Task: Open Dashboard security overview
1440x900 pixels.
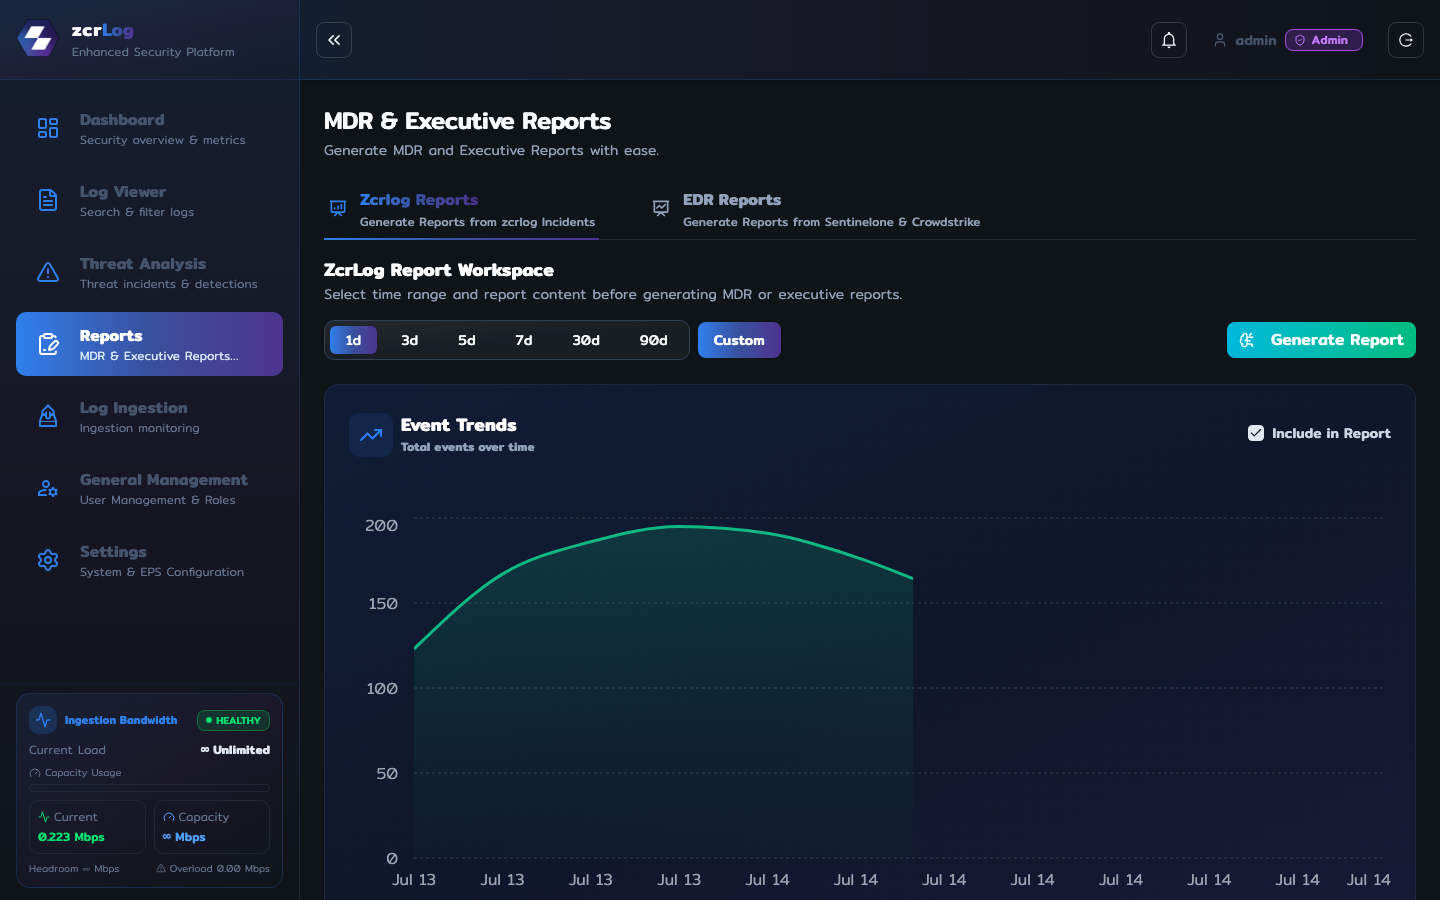Action: click(149, 128)
